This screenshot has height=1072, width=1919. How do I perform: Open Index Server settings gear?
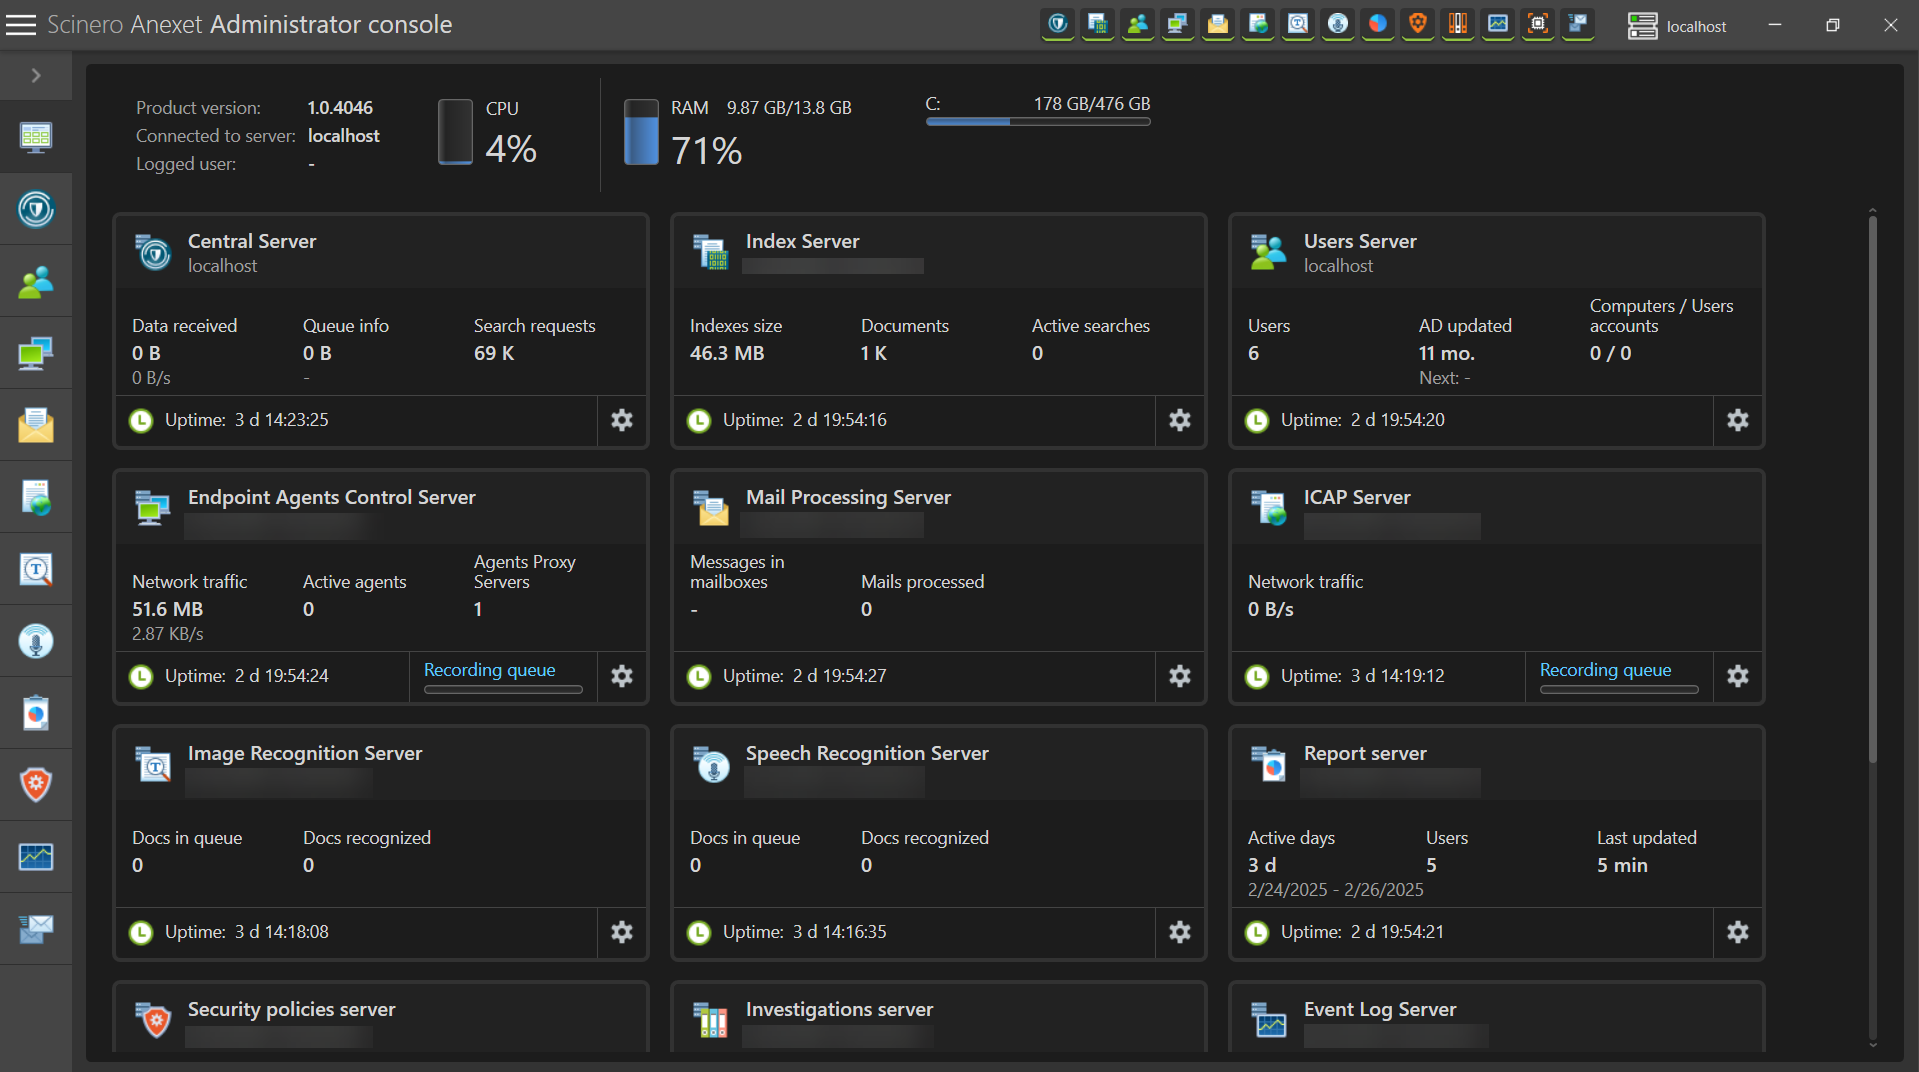click(x=1180, y=420)
